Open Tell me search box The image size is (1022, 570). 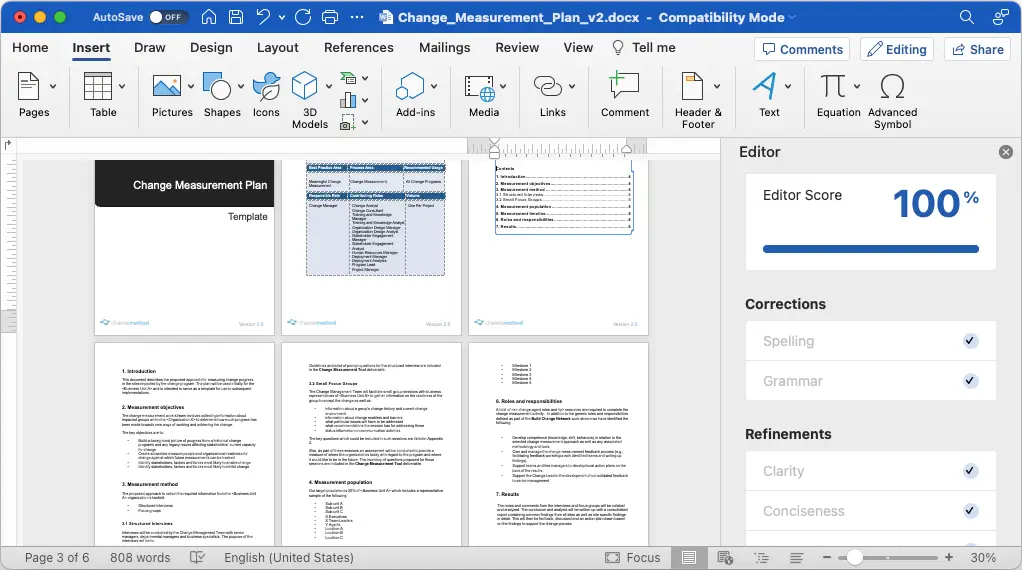644,48
